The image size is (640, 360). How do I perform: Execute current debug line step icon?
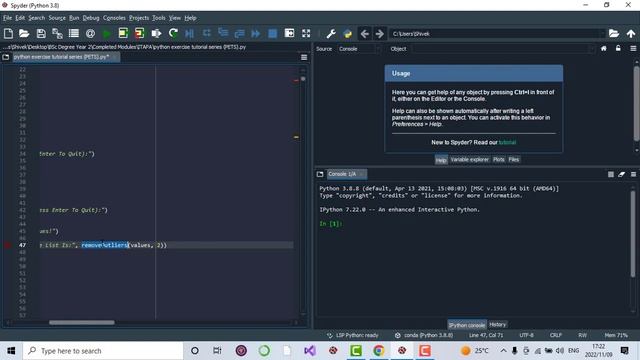(x=207, y=33)
